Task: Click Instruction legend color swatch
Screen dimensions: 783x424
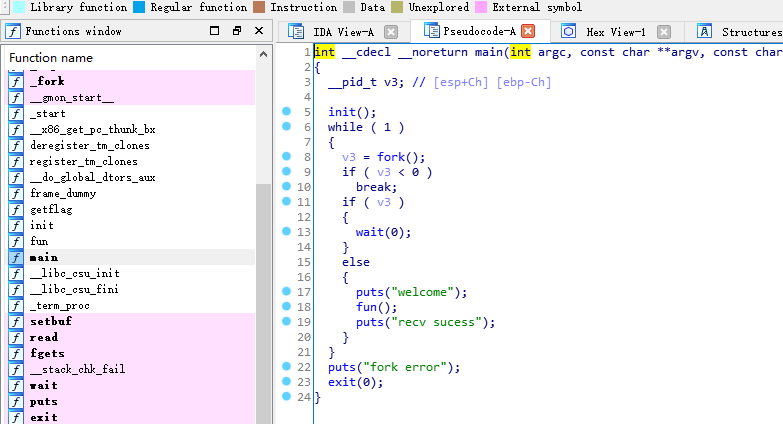Action: 259,7
